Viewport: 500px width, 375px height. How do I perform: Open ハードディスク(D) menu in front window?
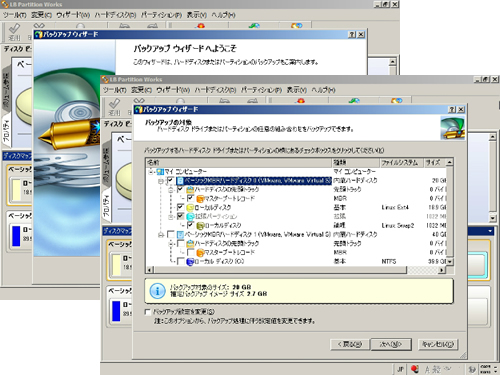(215, 90)
